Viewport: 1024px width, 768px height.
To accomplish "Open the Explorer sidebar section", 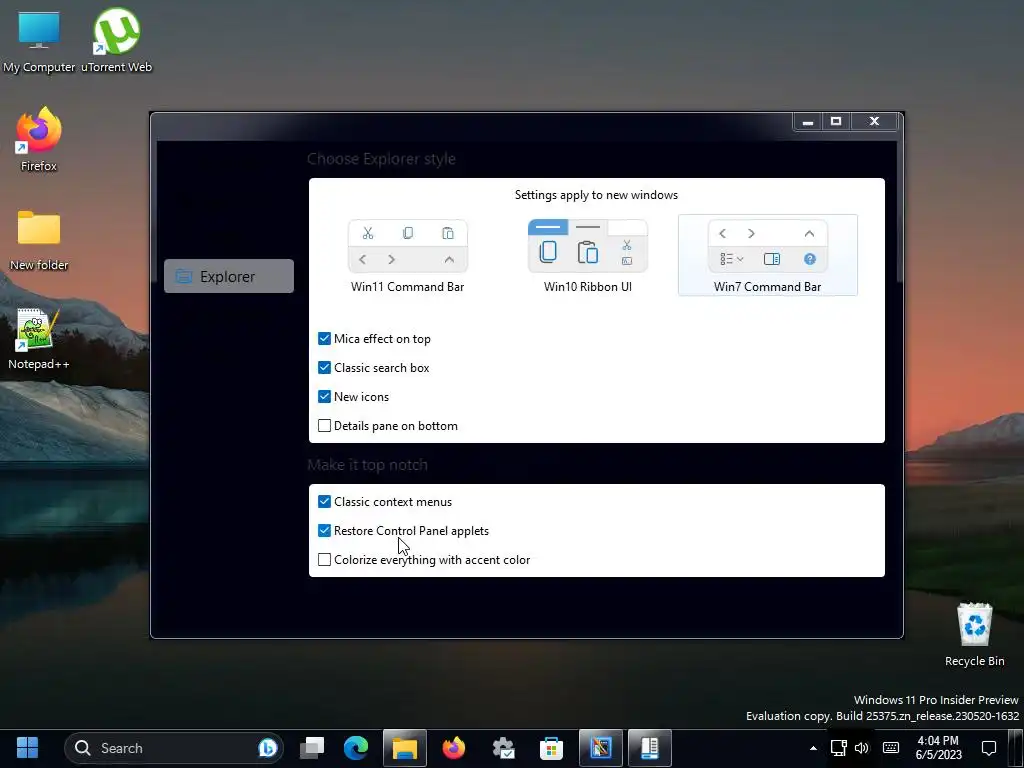I will tap(229, 276).
